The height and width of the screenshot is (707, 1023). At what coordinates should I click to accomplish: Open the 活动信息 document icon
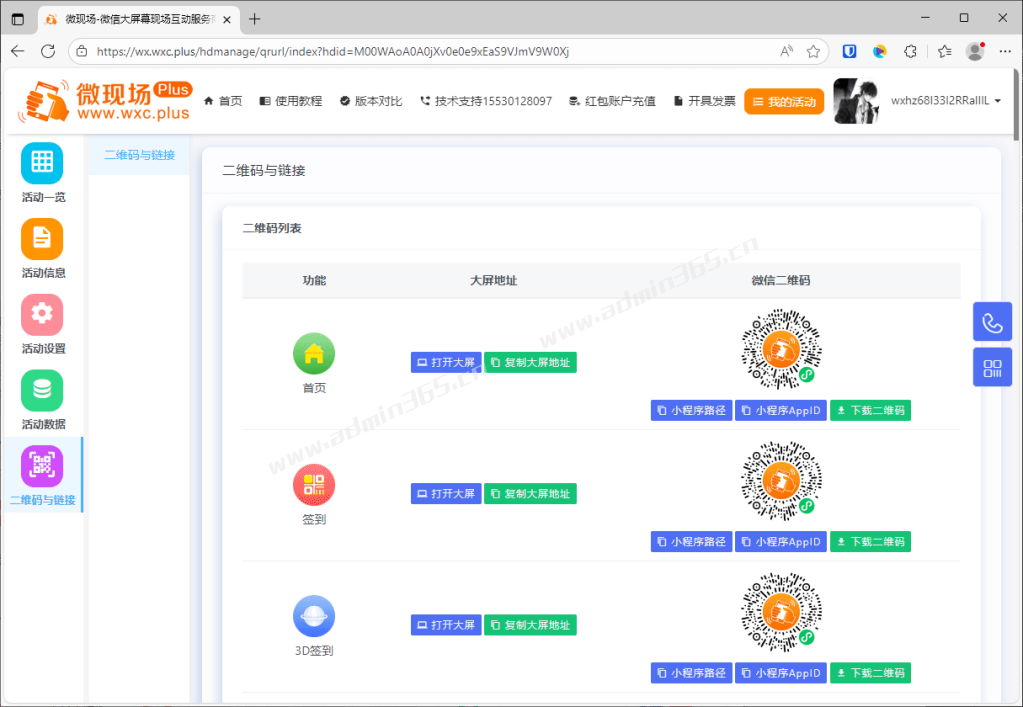click(42, 239)
